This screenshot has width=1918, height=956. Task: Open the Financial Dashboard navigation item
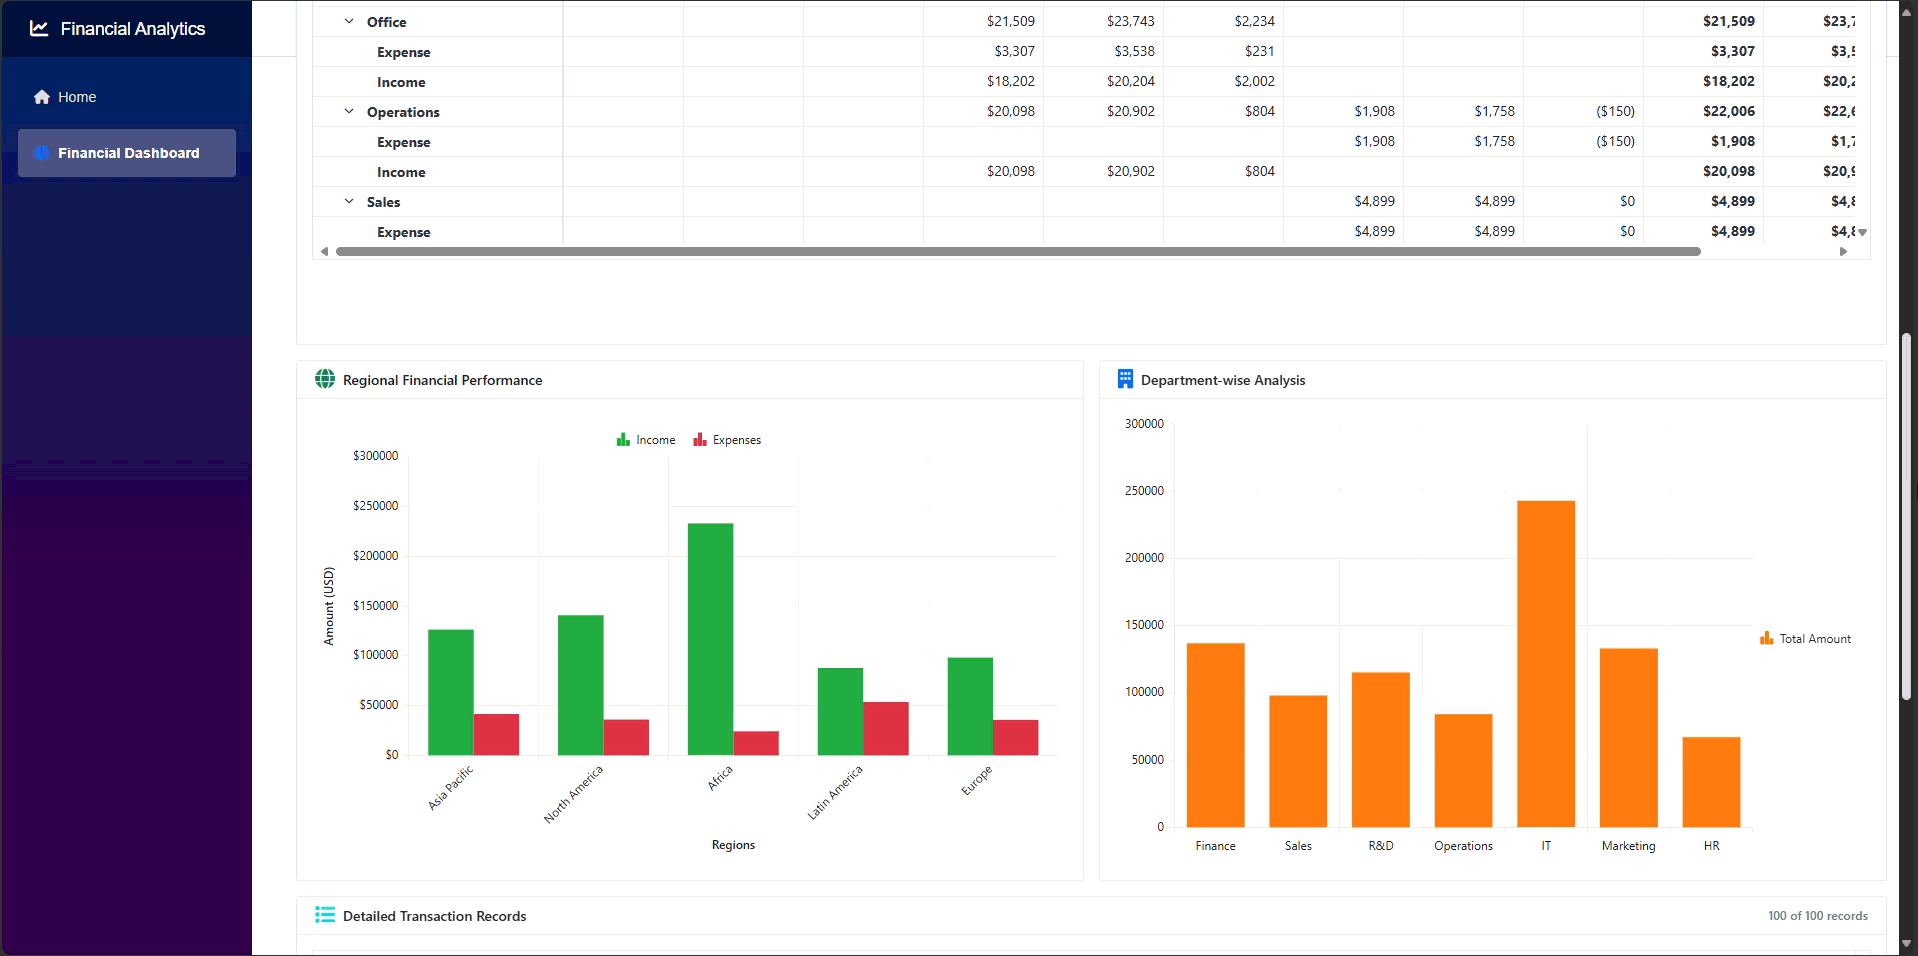(126, 152)
